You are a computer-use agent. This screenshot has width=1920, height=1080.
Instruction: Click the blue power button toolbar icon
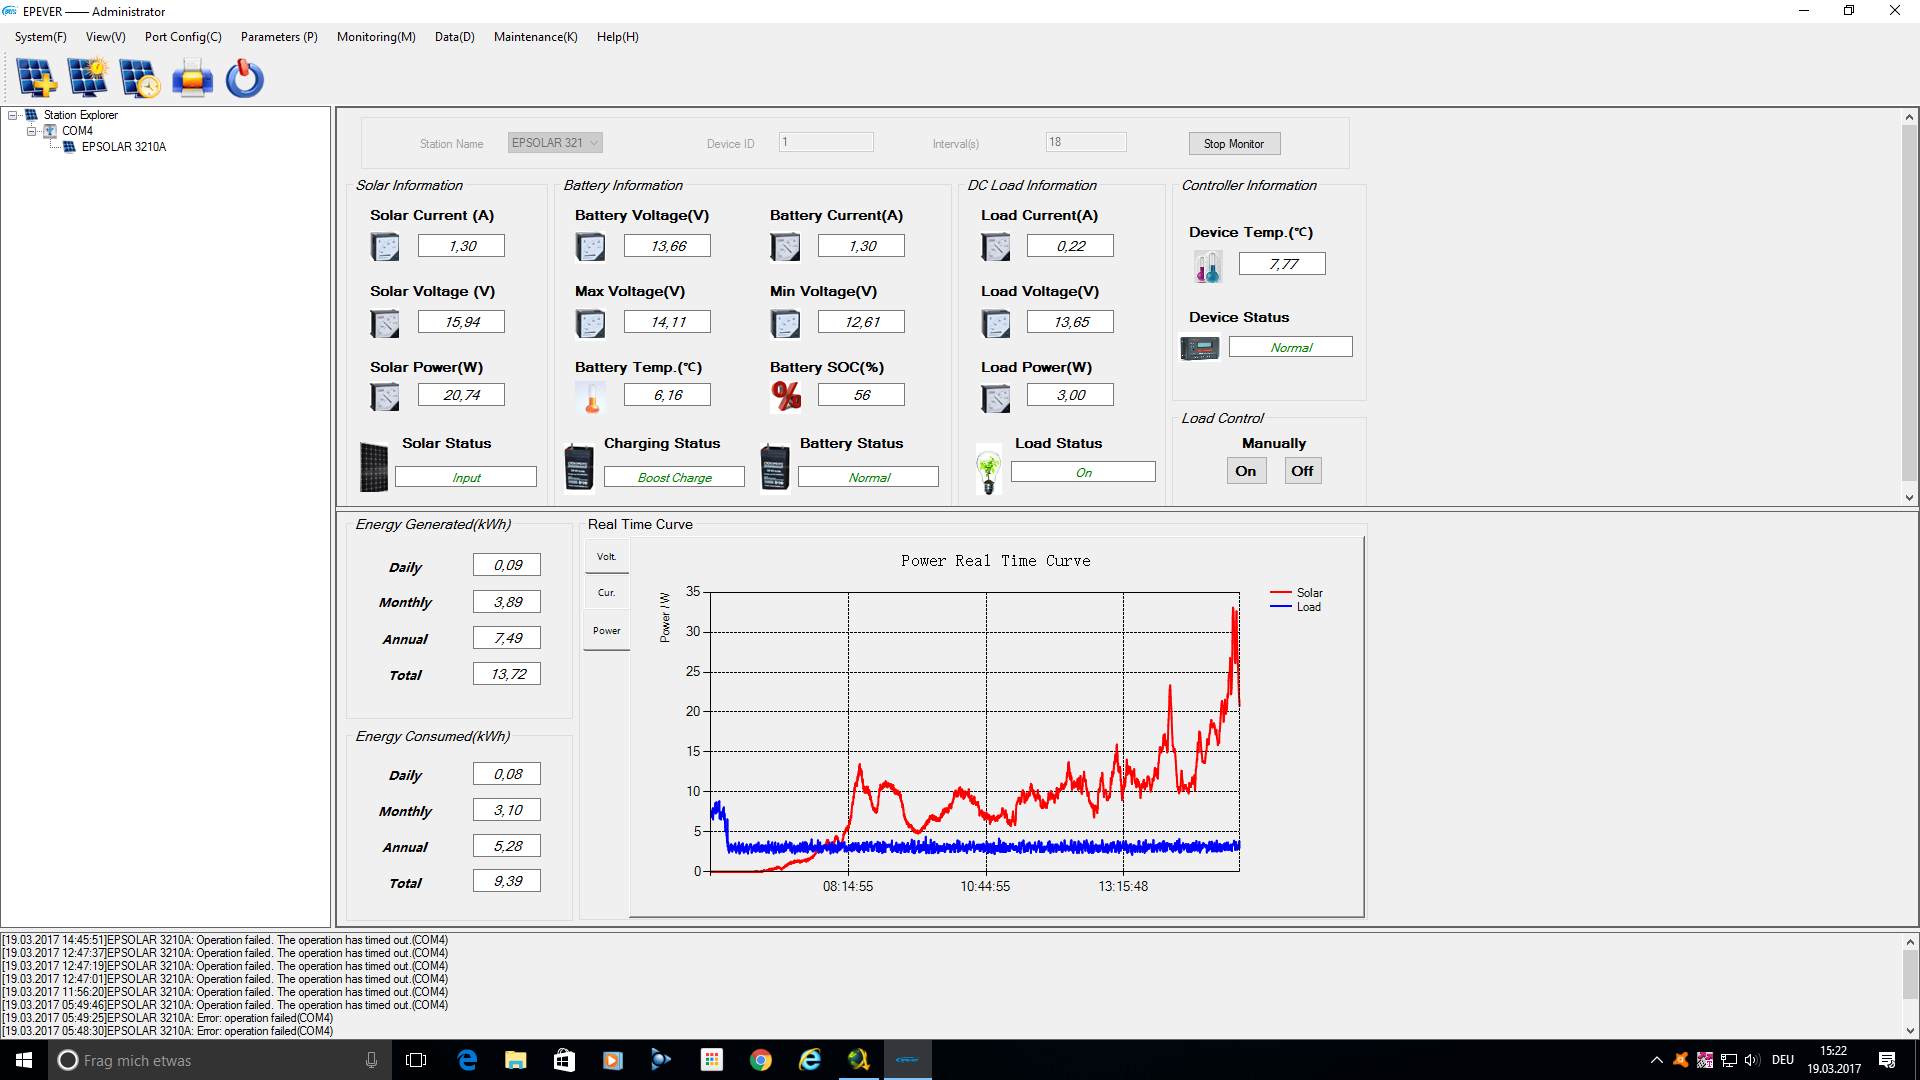(x=244, y=78)
